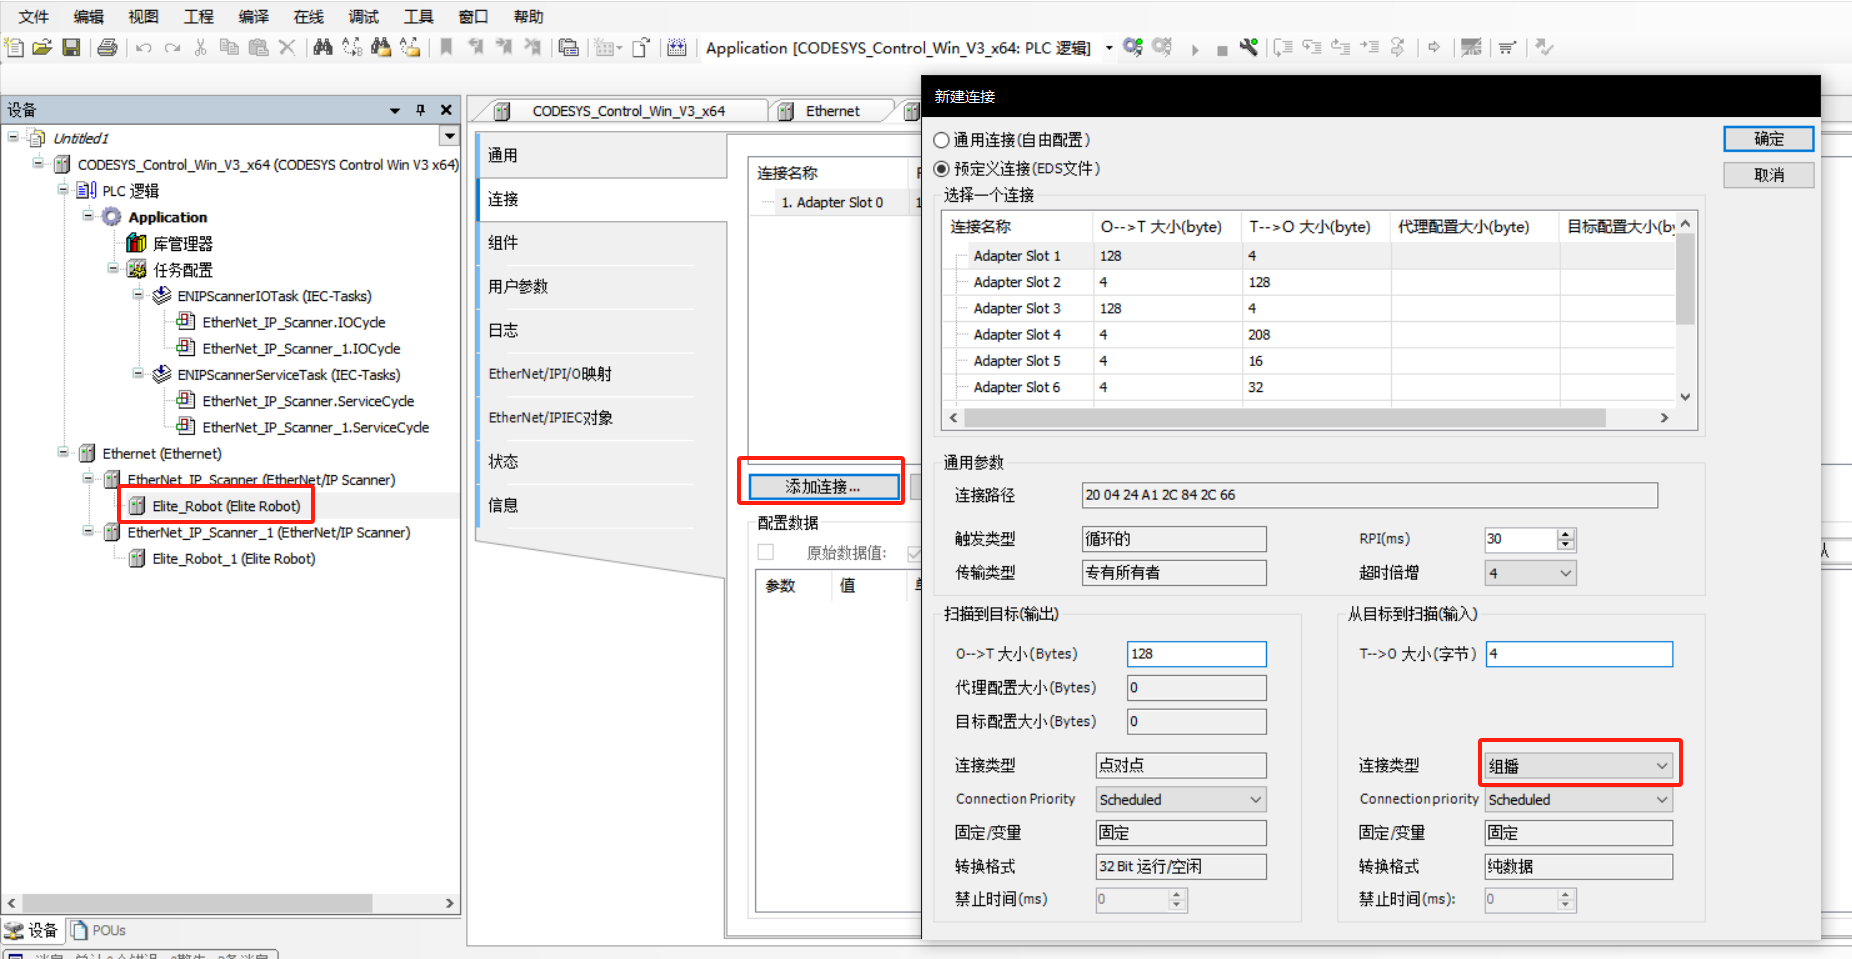The height and width of the screenshot is (959, 1852).
Task: Click the Print toolbar icon
Action: tap(107, 47)
